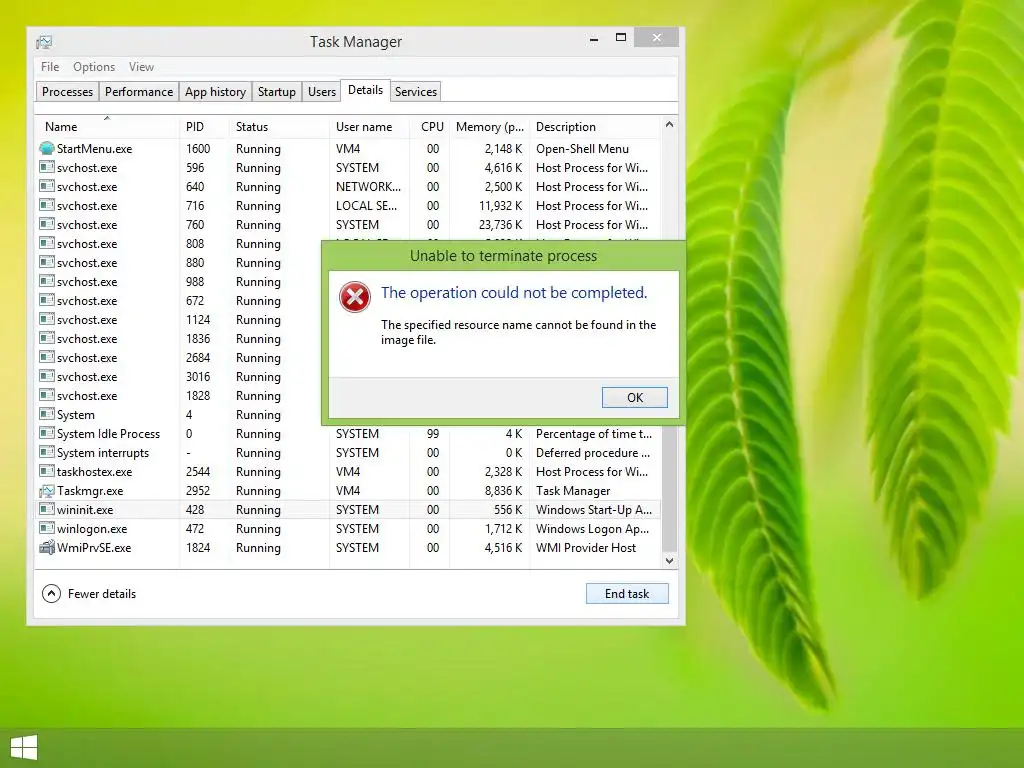Click the Windows Logon Ap... description

pyautogui.click(x=592, y=528)
